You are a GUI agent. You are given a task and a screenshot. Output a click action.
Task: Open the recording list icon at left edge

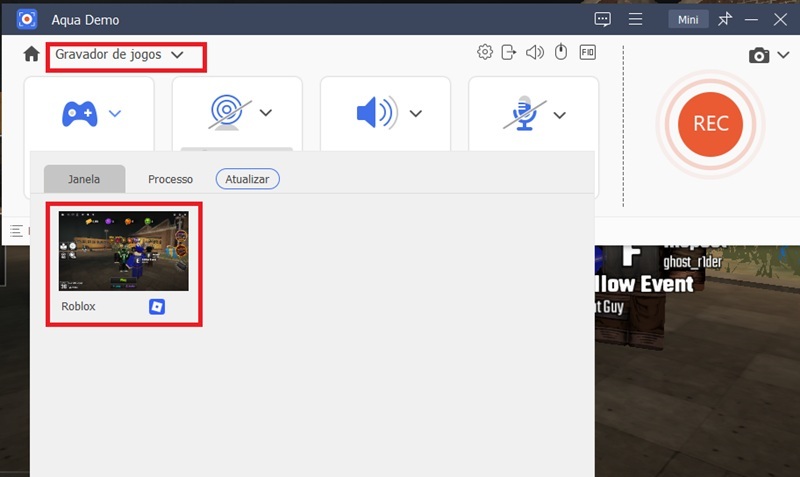click(x=16, y=231)
